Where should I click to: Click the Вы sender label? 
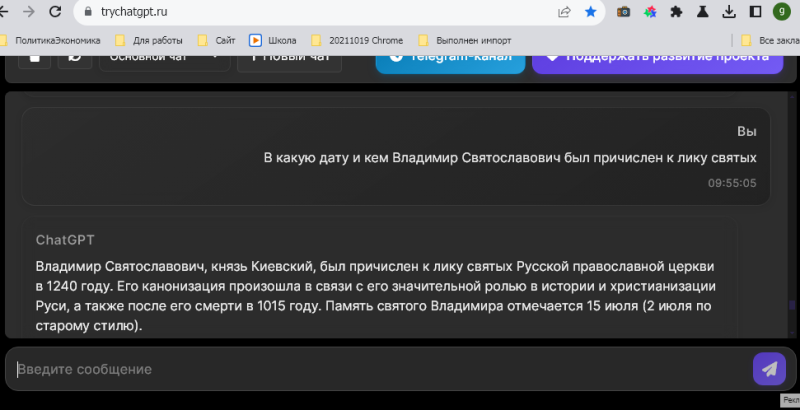click(x=747, y=132)
